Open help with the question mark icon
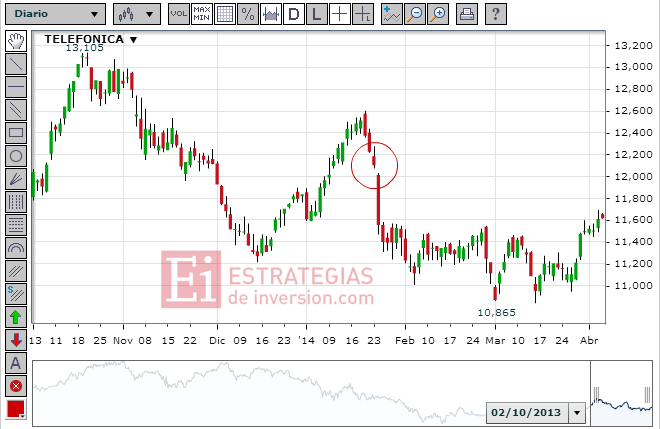This screenshot has width=660, height=429. click(x=496, y=14)
